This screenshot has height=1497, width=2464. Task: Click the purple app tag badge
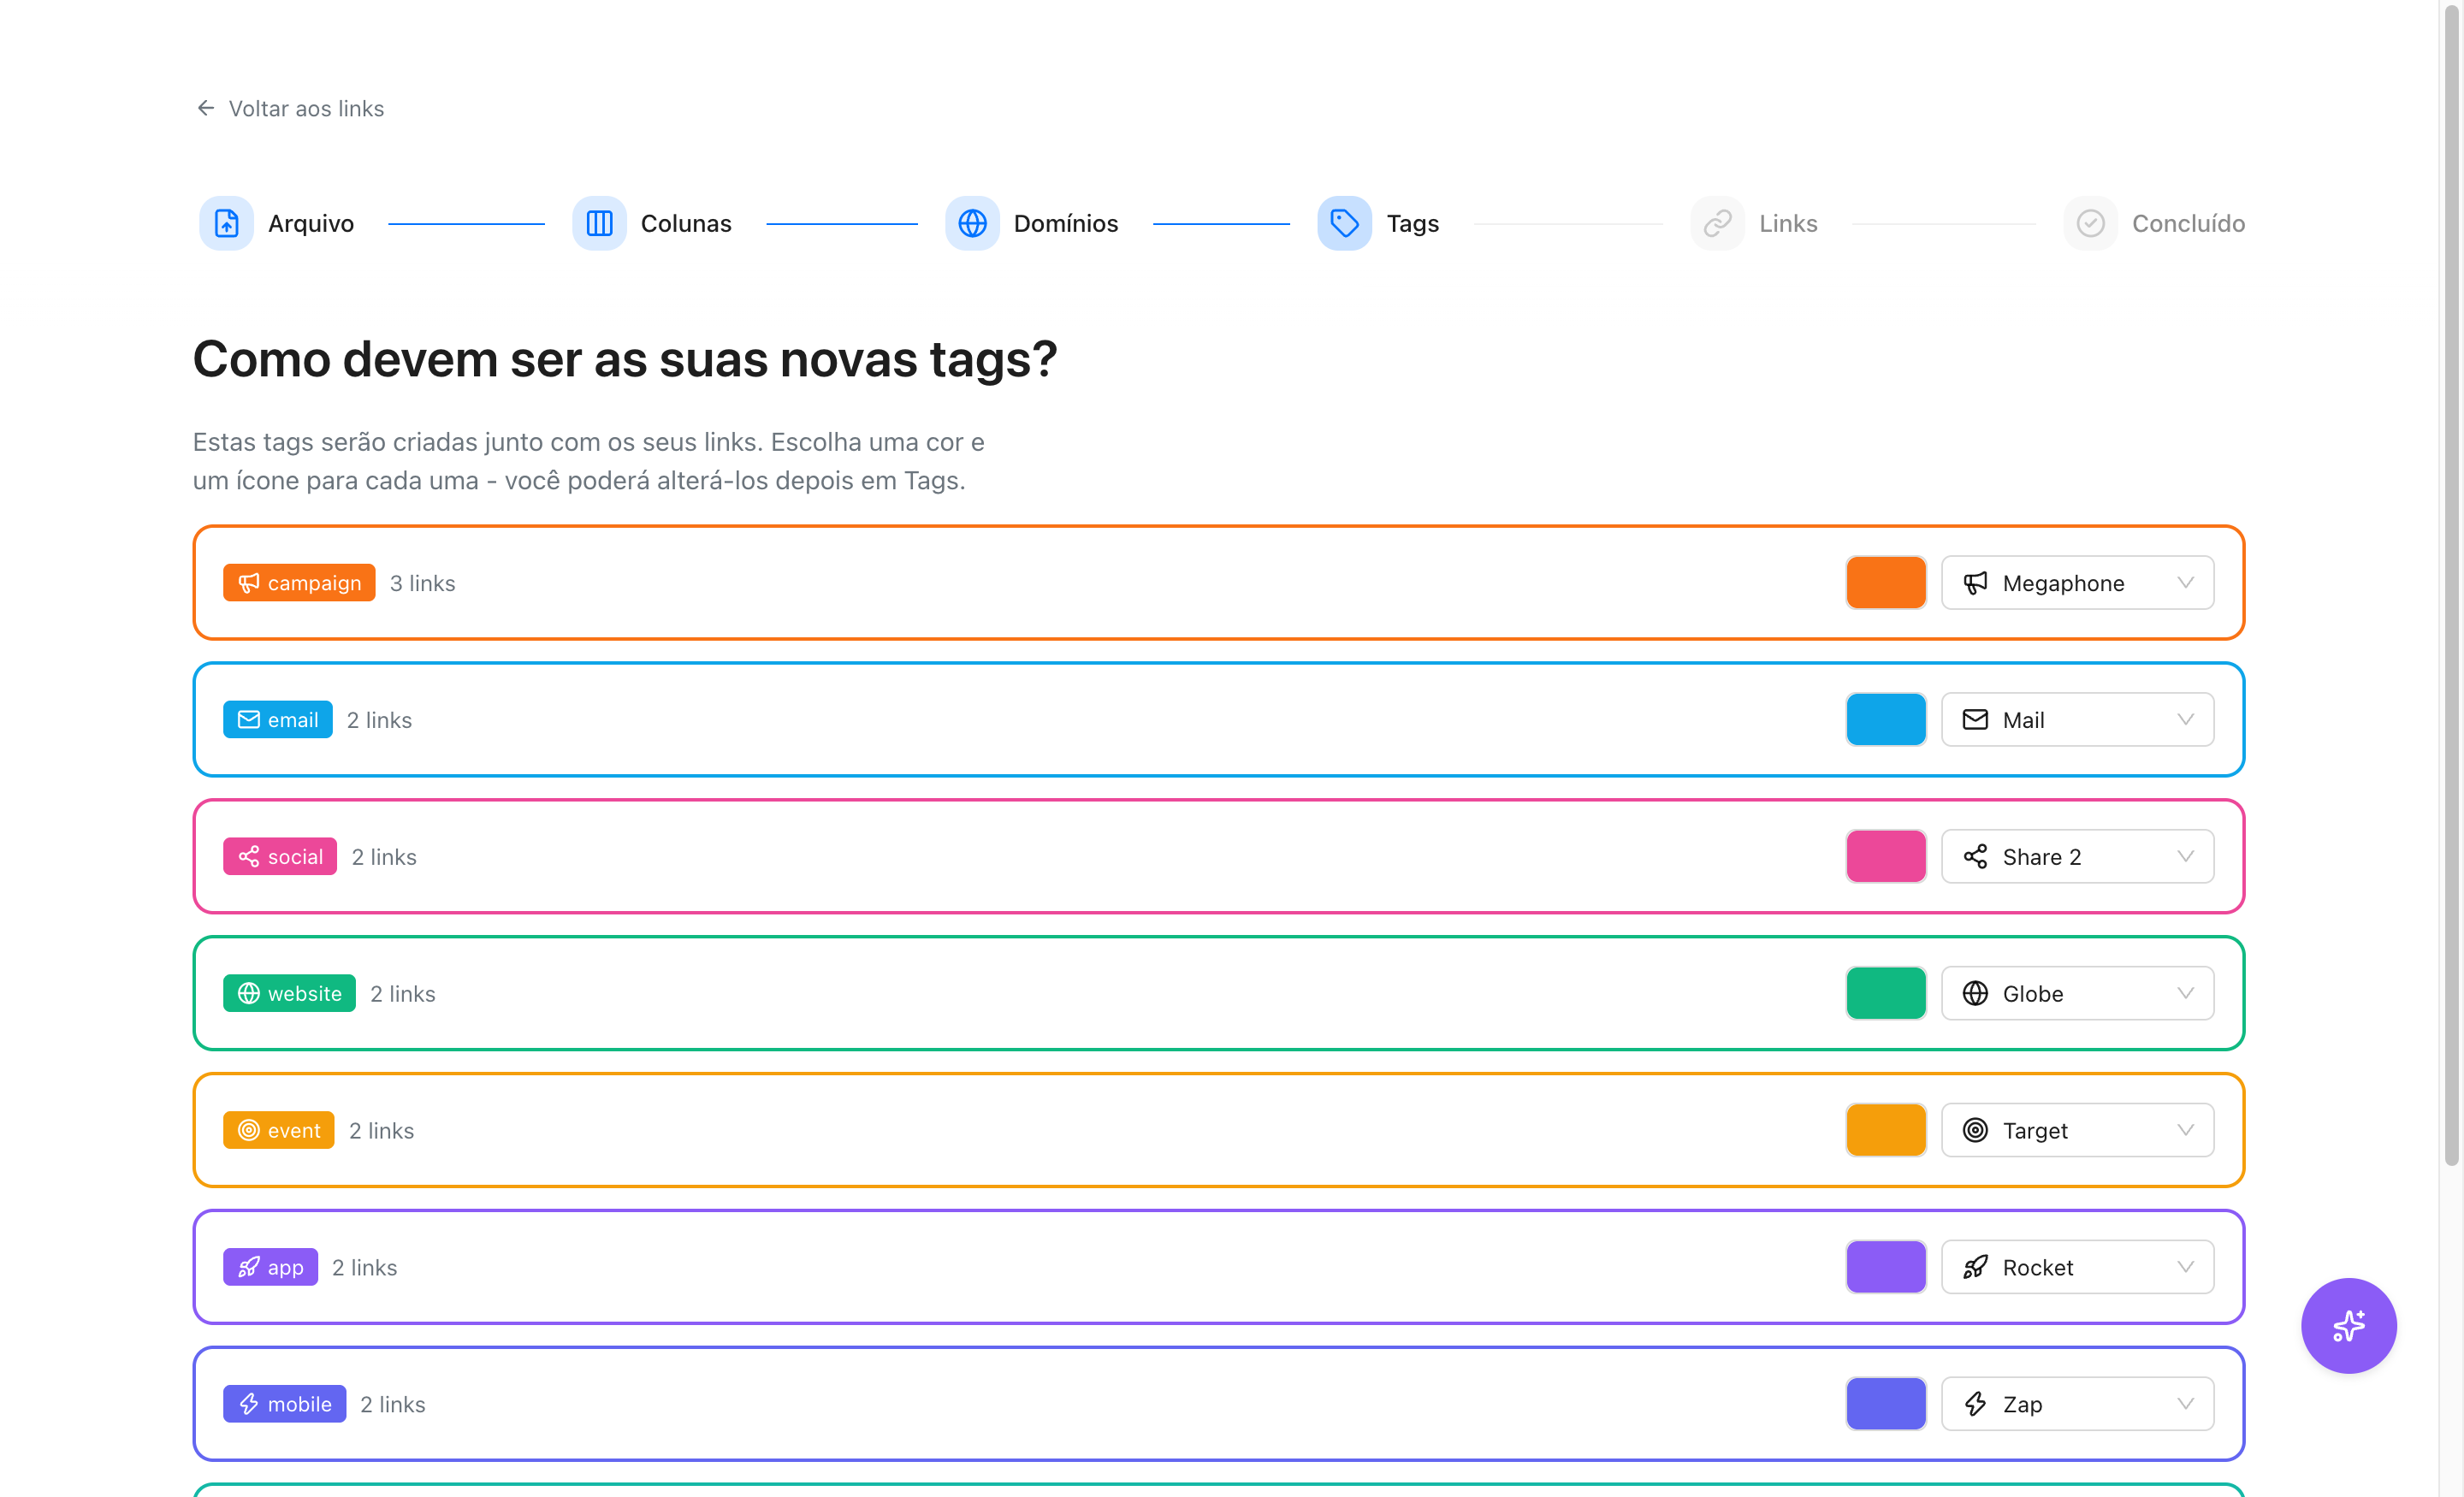click(270, 1267)
